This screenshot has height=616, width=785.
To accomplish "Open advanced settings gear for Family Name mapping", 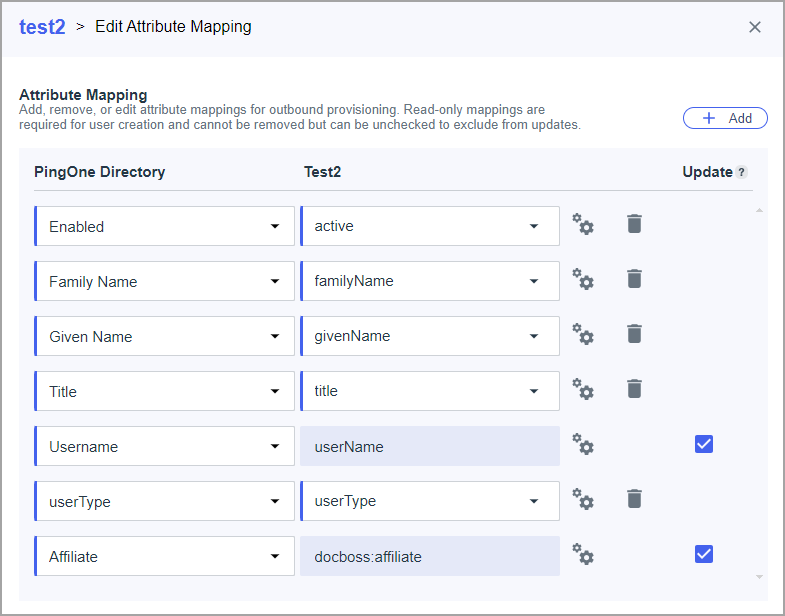I will 583,279.
